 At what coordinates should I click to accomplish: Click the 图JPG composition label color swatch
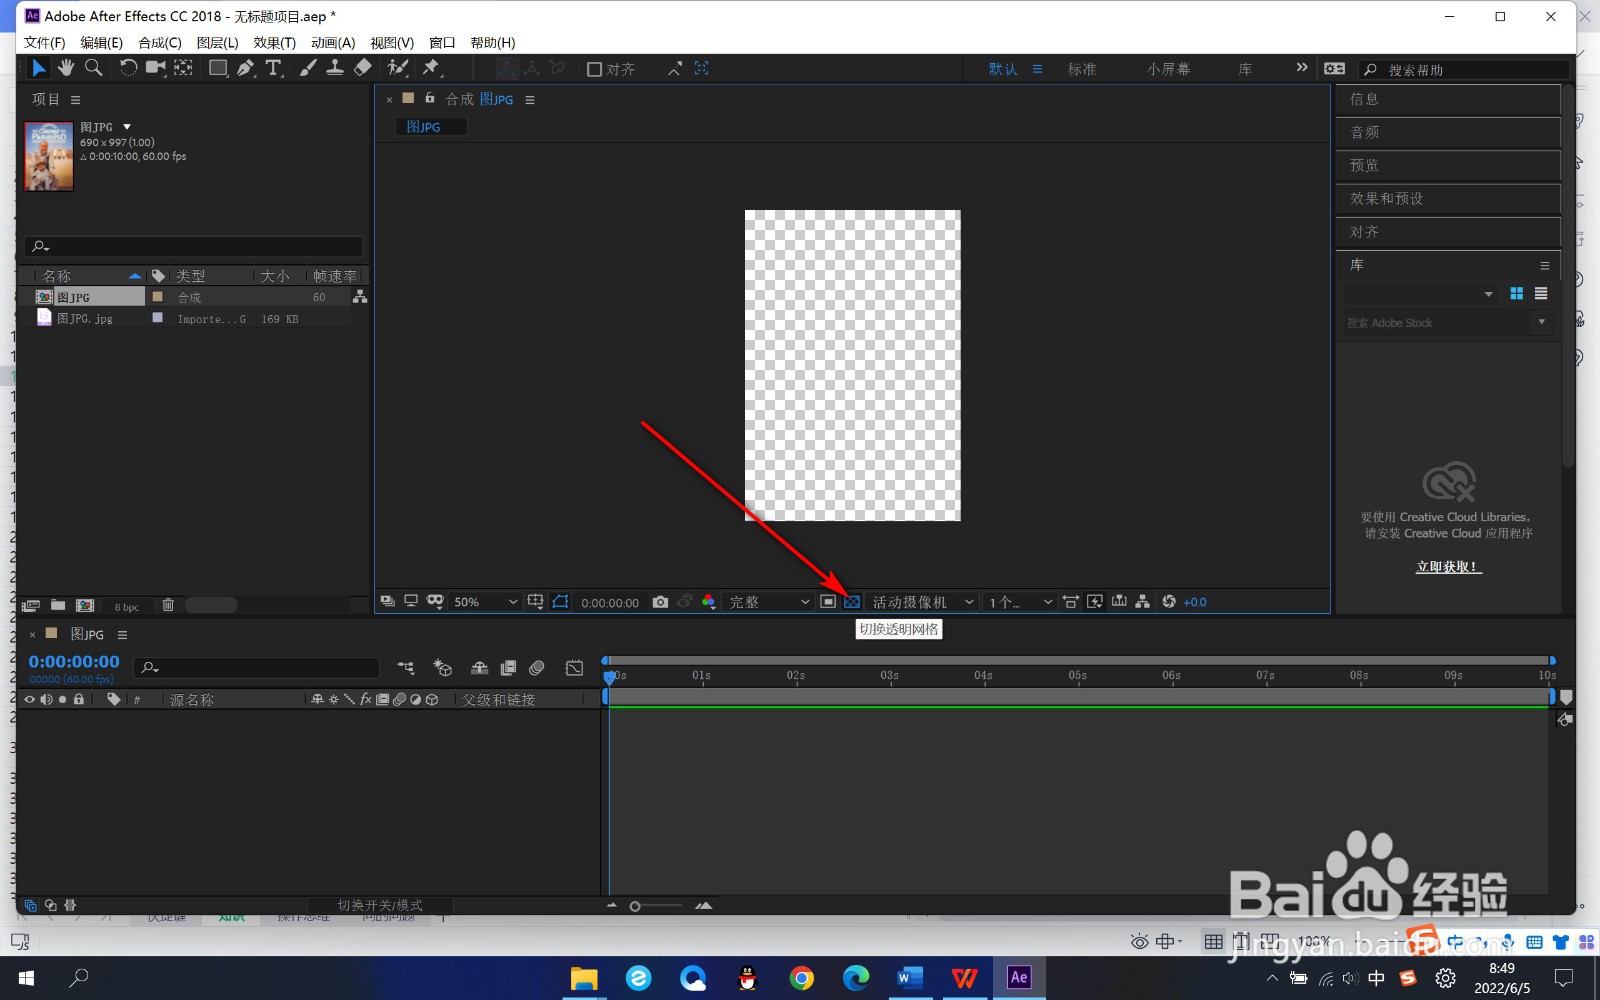[157, 297]
